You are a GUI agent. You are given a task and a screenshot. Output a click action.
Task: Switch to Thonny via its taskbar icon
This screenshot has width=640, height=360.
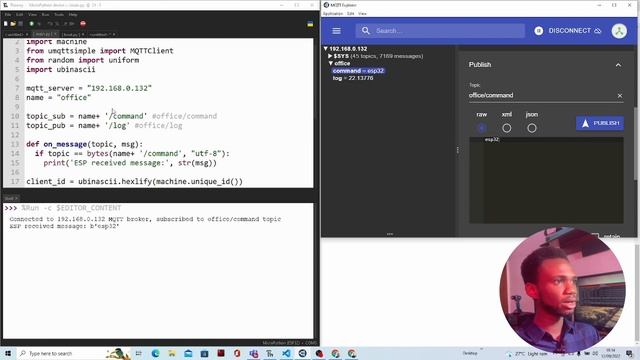(270, 353)
